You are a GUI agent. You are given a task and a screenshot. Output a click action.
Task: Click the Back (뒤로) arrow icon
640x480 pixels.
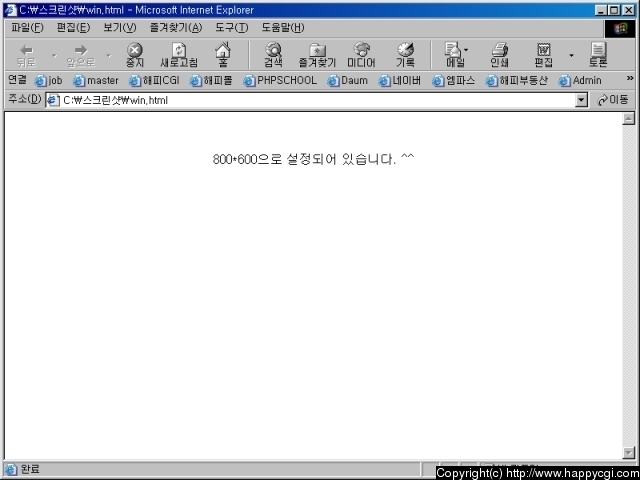click(27, 50)
